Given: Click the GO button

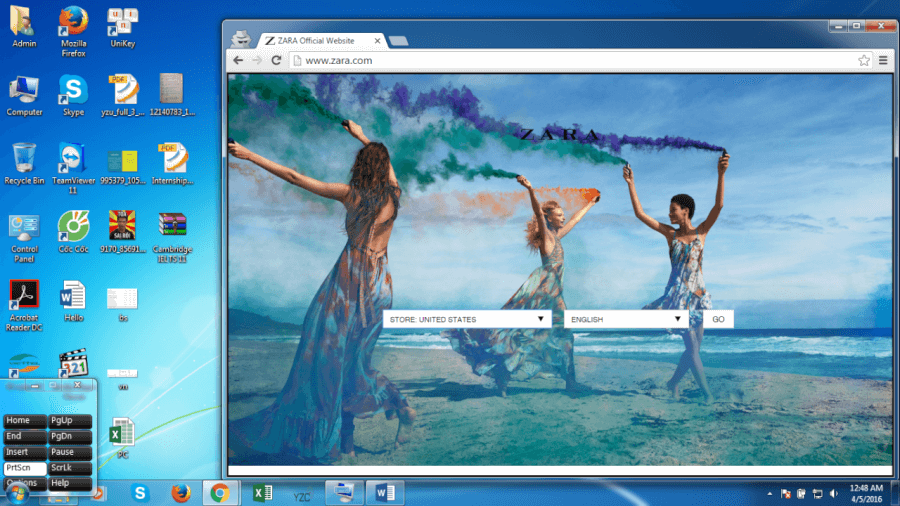Looking at the screenshot, I should [x=718, y=319].
